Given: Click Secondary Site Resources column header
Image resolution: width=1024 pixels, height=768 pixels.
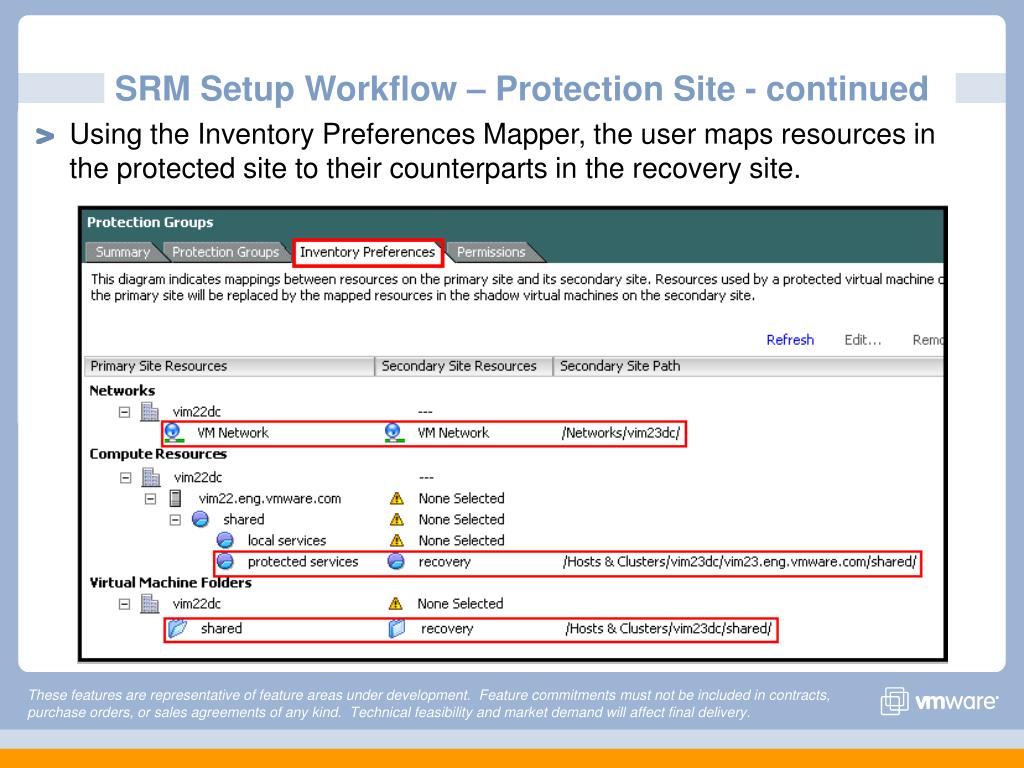Looking at the screenshot, I should (x=464, y=366).
